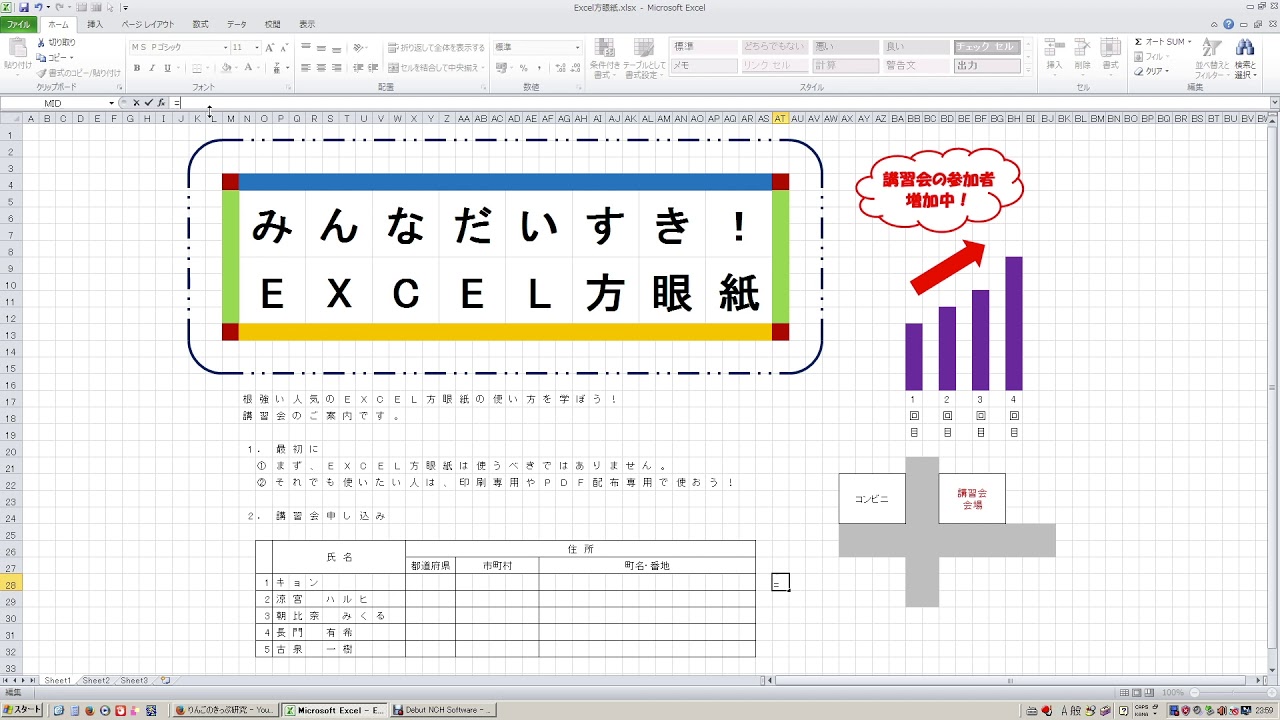Toggle center text alignment
The image size is (1280, 720).
coord(321,68)
